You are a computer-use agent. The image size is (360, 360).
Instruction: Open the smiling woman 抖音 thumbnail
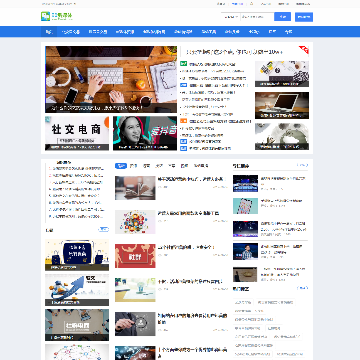tap(145, 133)
